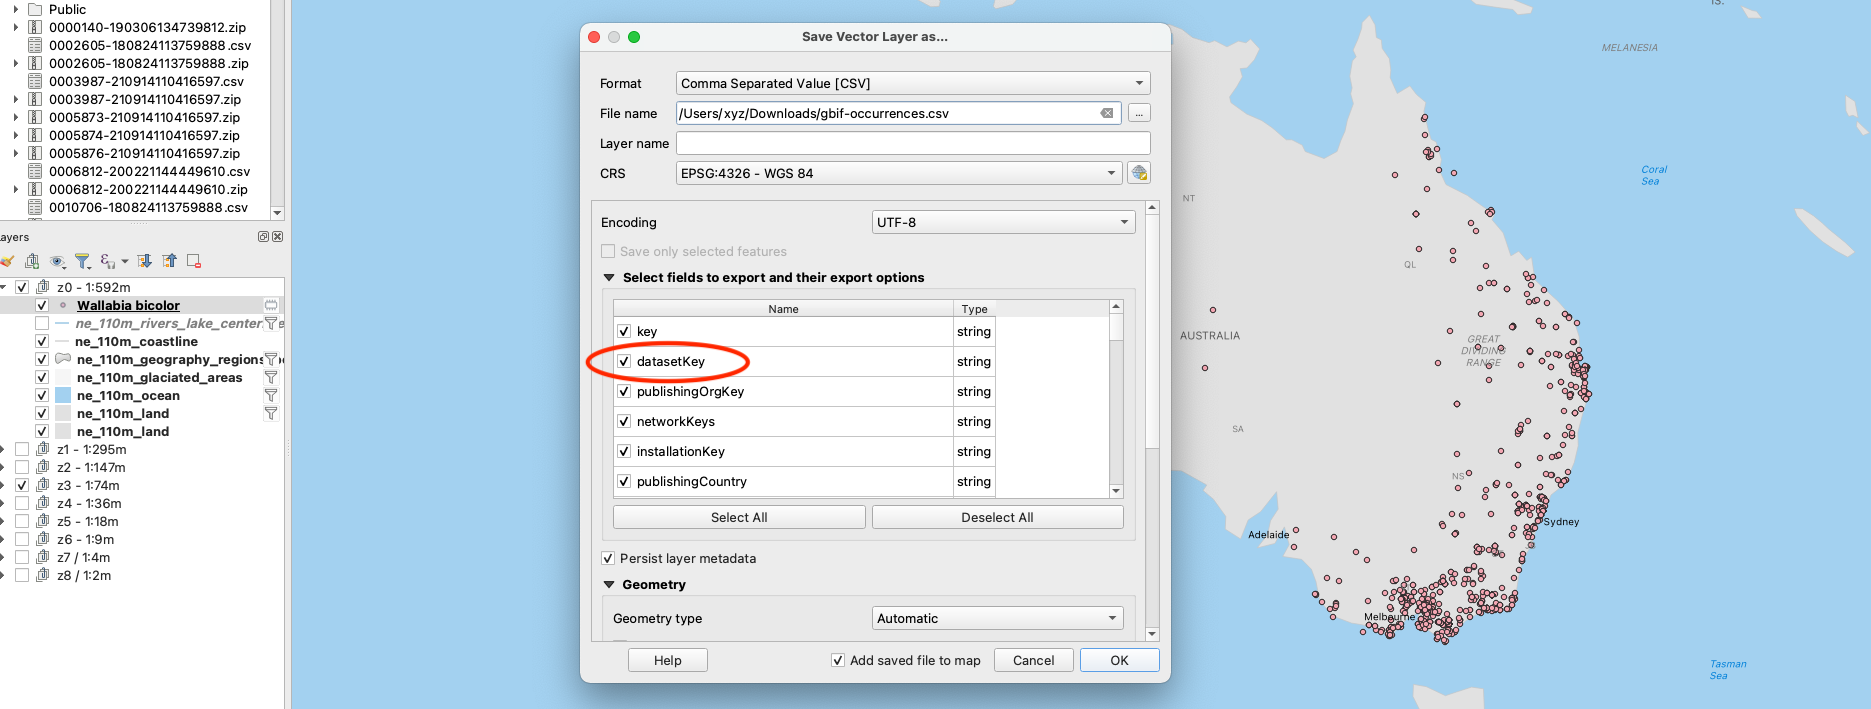
Task: Click the Help button
Action: tap(667, 660)
